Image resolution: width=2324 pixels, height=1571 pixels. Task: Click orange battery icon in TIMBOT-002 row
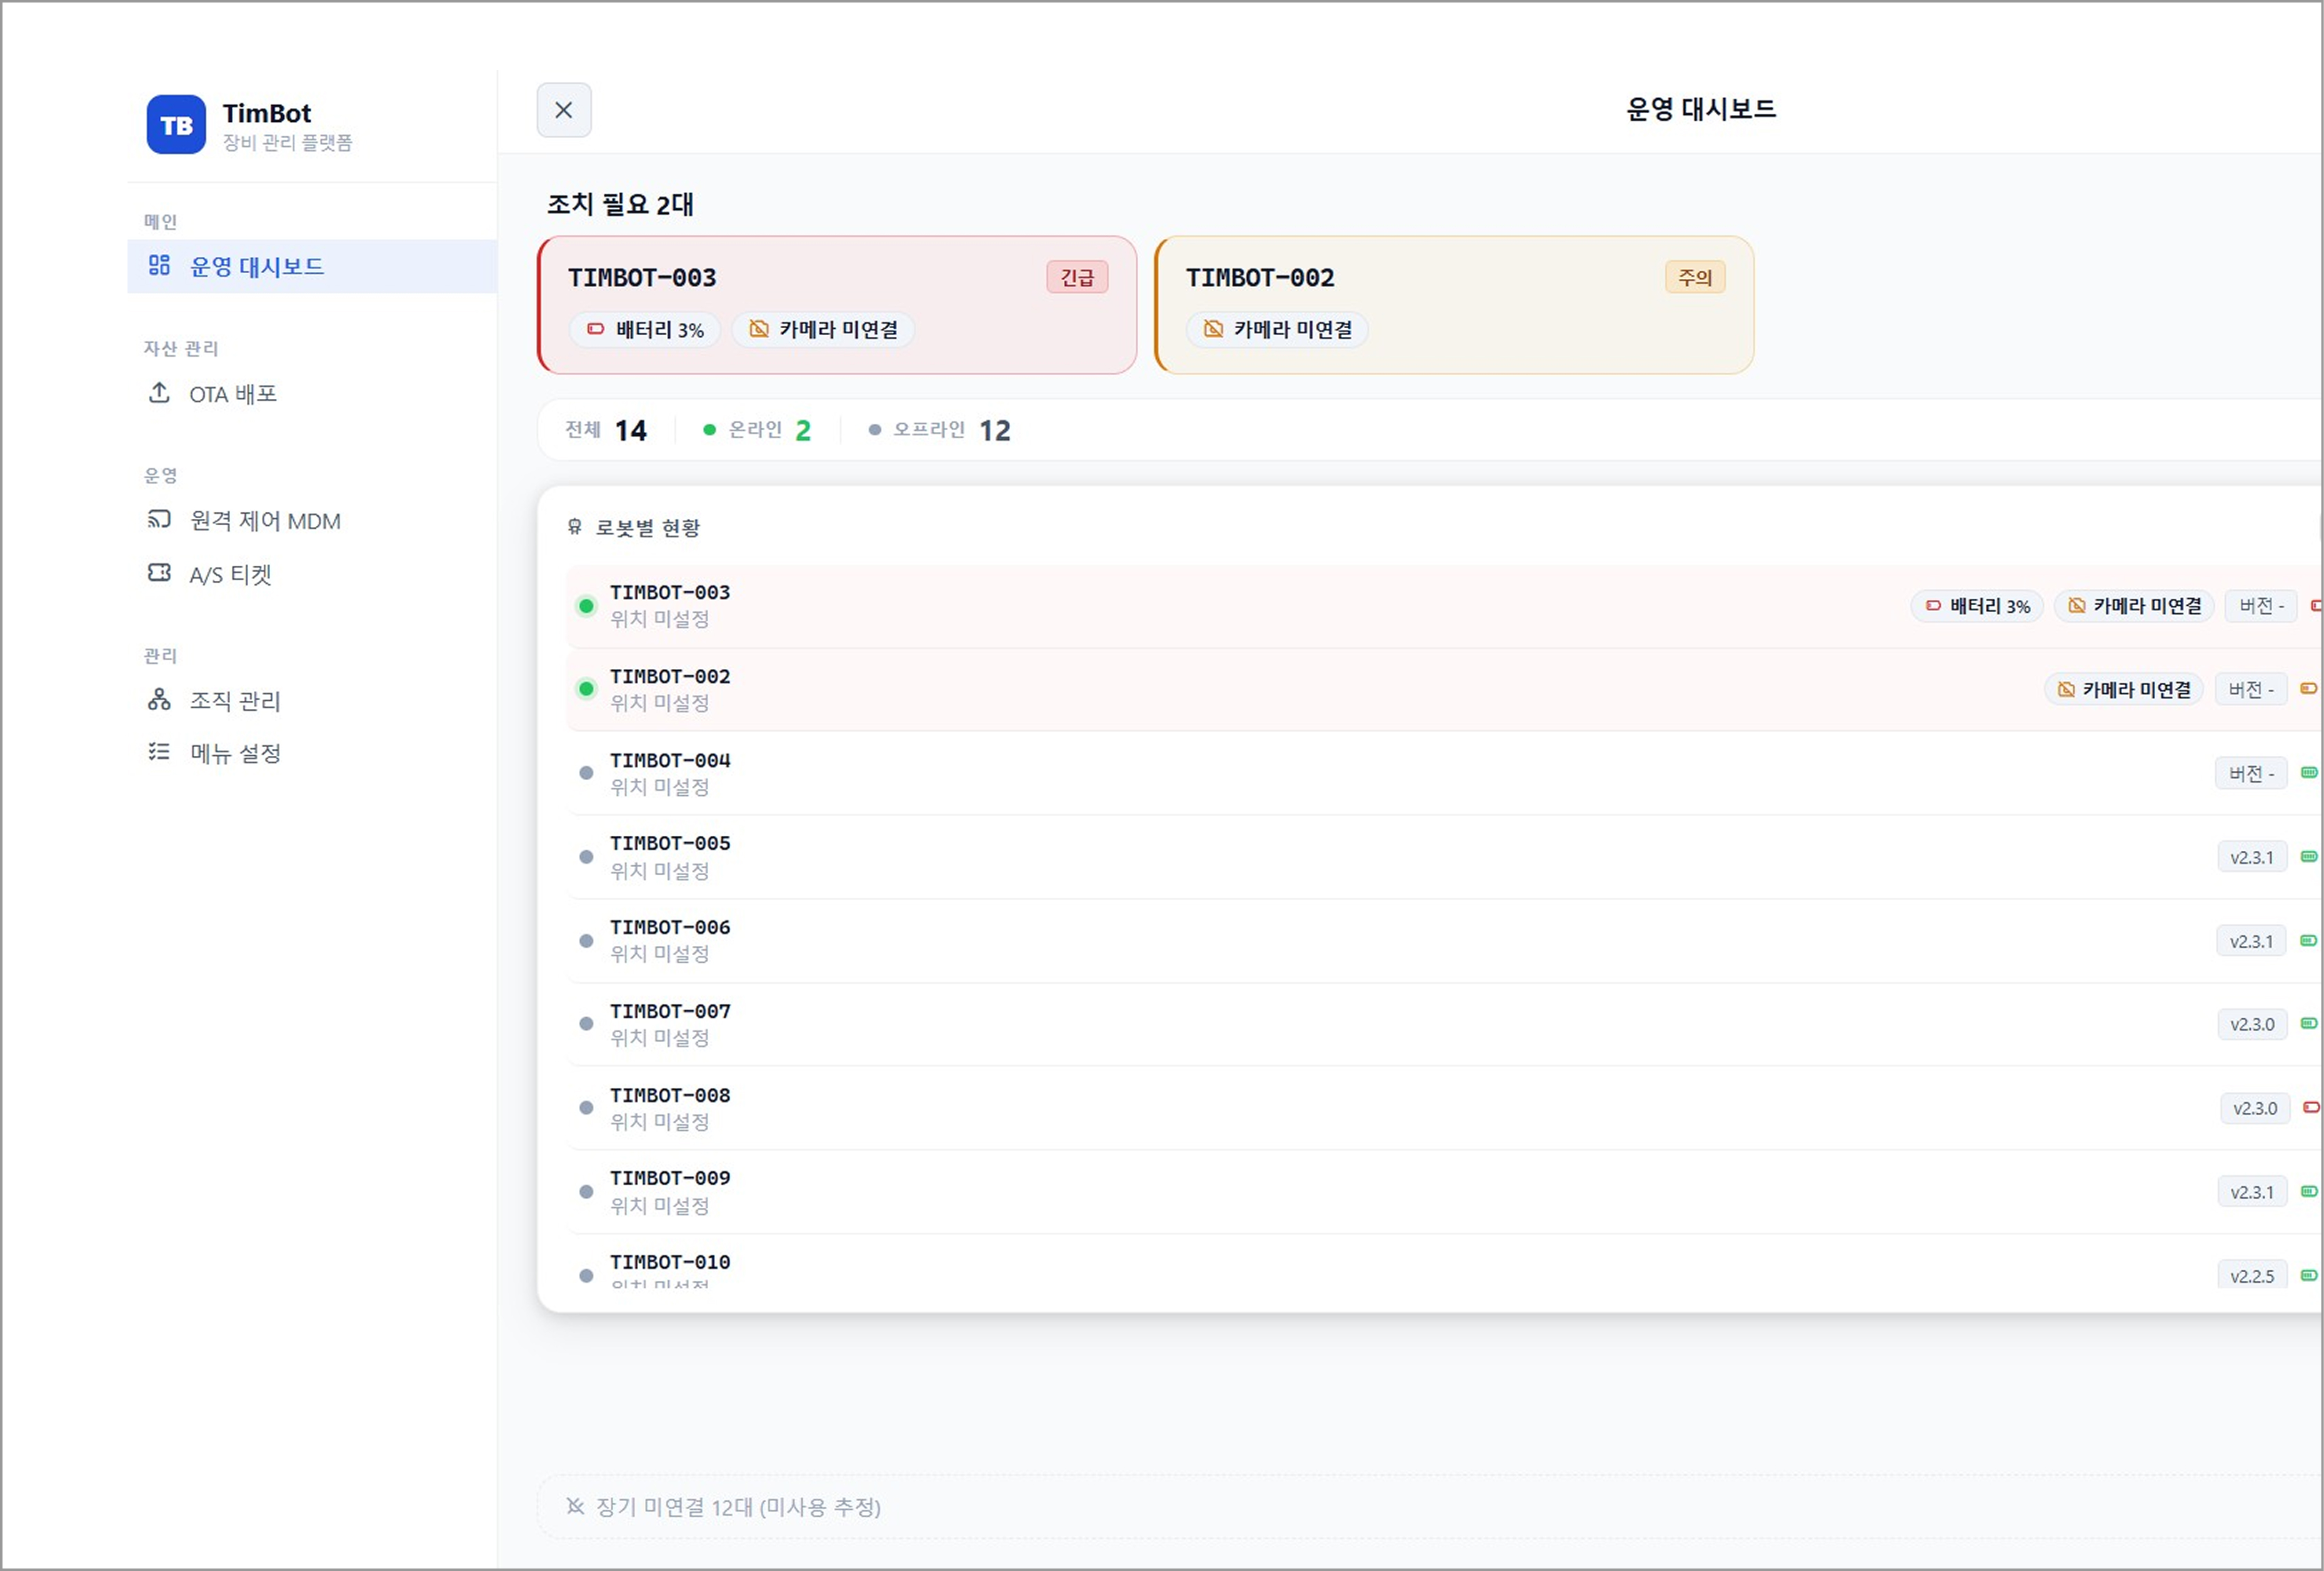pos(2309,688)
